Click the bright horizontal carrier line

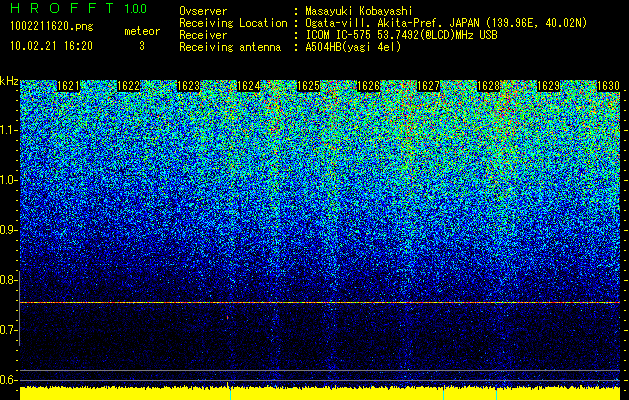320,302
